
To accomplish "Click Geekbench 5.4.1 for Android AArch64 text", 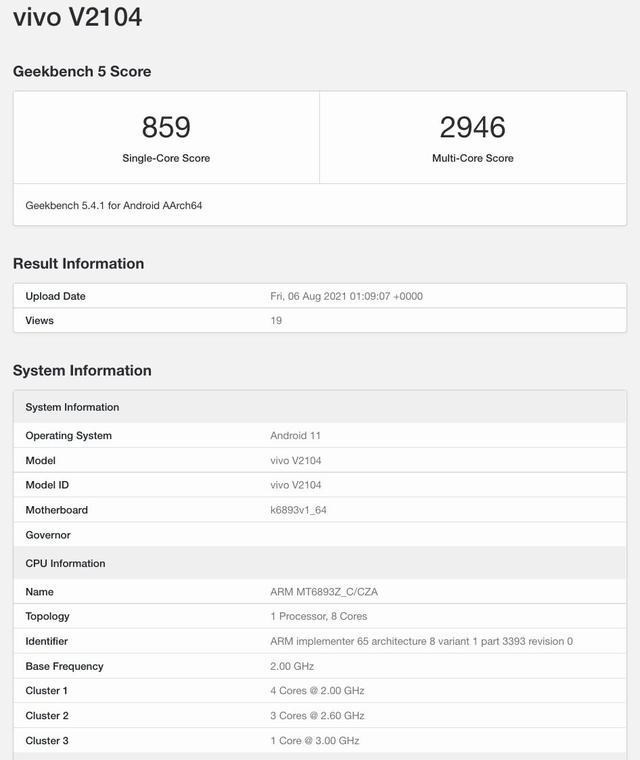I will [x=114, y=206].
